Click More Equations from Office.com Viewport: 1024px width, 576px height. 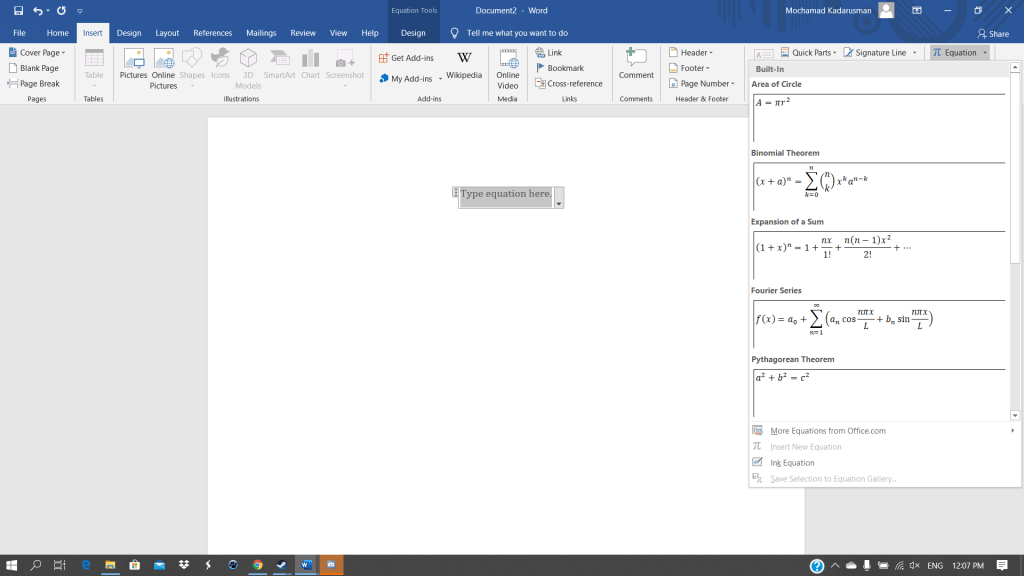click(827, 431)
